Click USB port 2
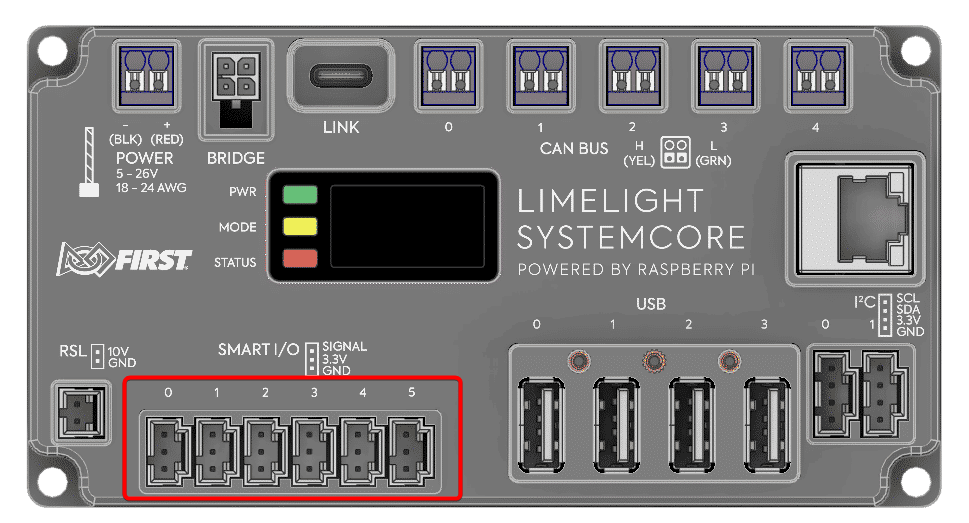 click(x=692, y=425)
